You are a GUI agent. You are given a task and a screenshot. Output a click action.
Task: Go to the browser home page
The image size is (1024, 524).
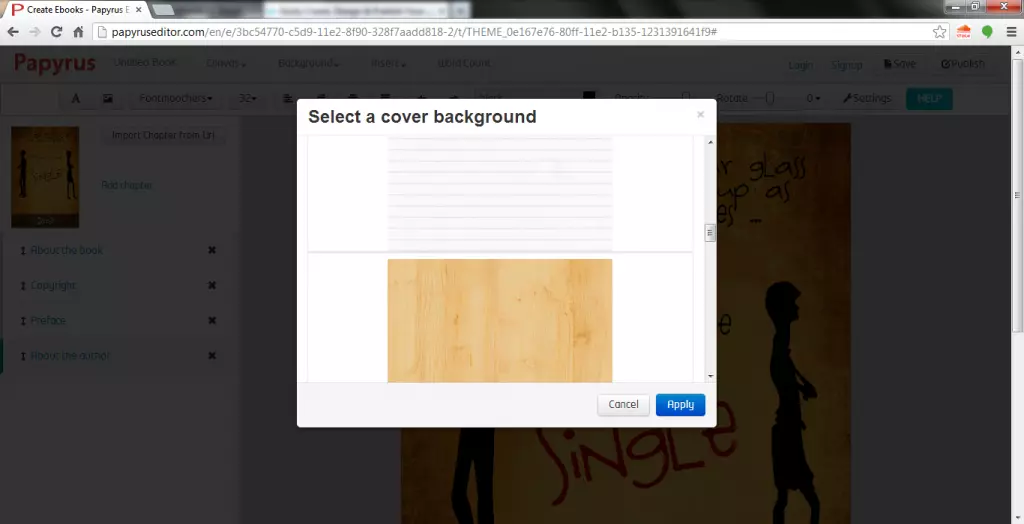(x=78, y=32)
